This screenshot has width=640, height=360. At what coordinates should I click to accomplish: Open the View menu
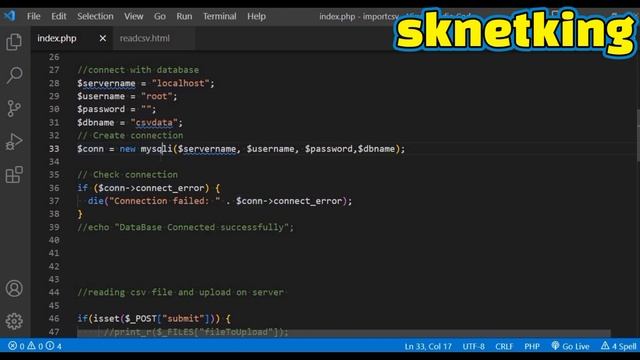coord(133,16)
